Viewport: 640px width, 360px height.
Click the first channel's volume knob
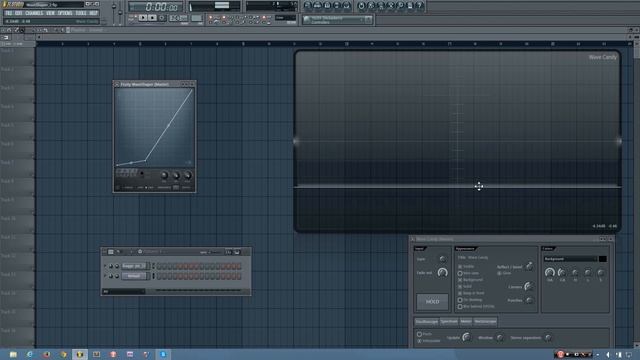(x=117, y=266)
